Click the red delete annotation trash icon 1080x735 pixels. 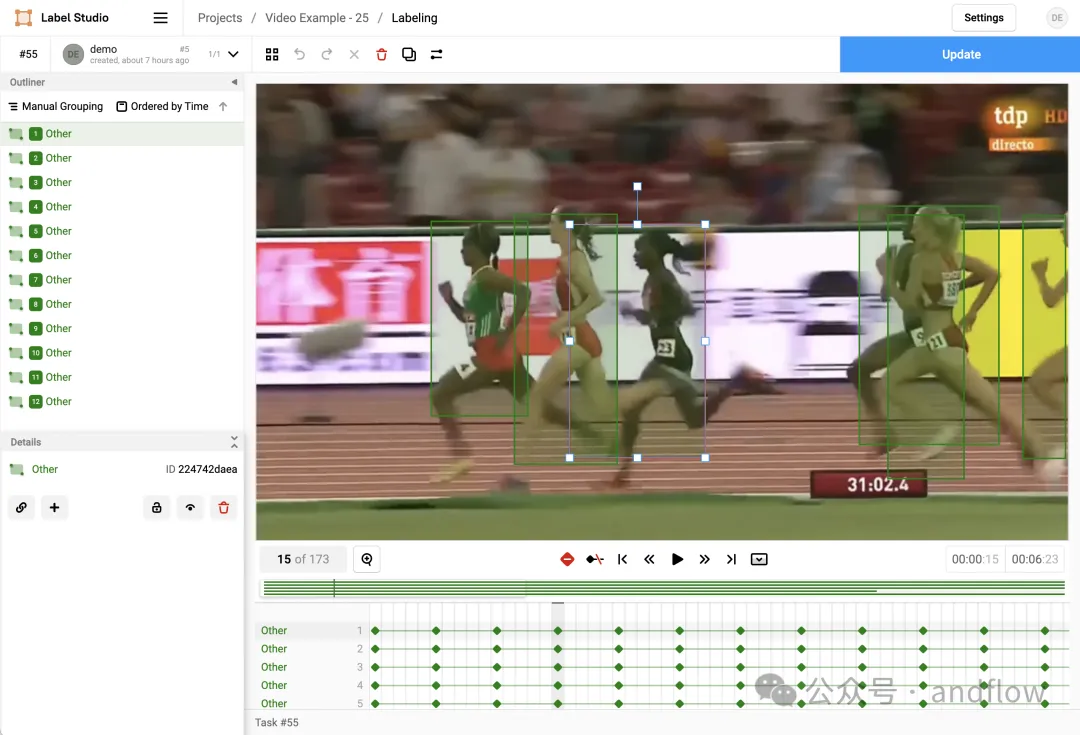pos(382,54)
